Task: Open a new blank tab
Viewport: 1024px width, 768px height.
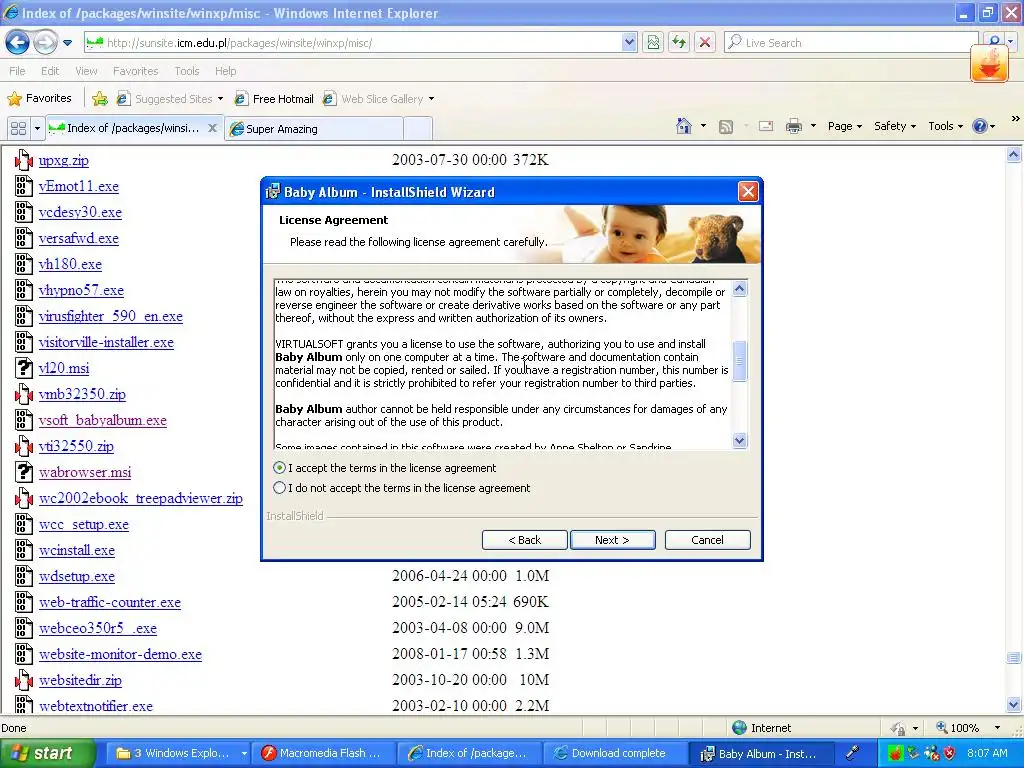Action: coord(418,128)
